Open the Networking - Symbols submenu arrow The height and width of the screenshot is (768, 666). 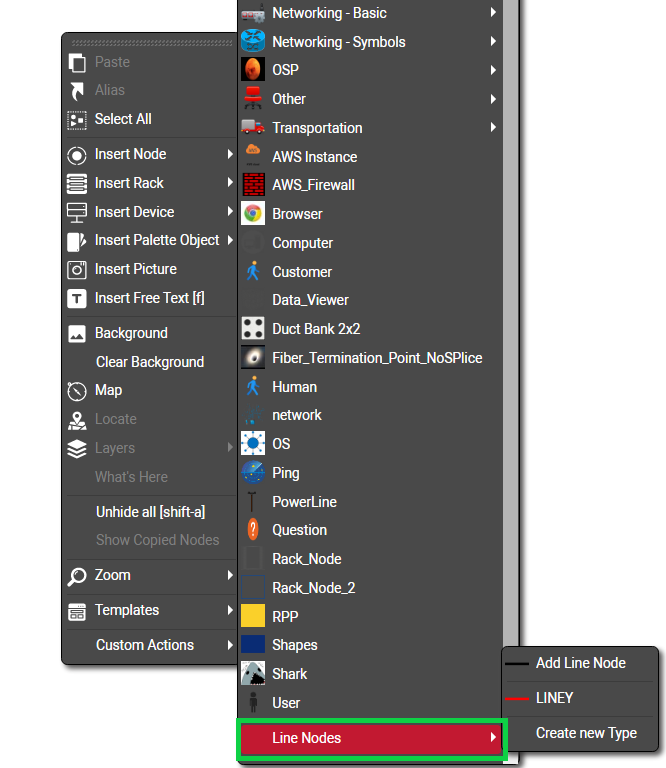point(493,42)
